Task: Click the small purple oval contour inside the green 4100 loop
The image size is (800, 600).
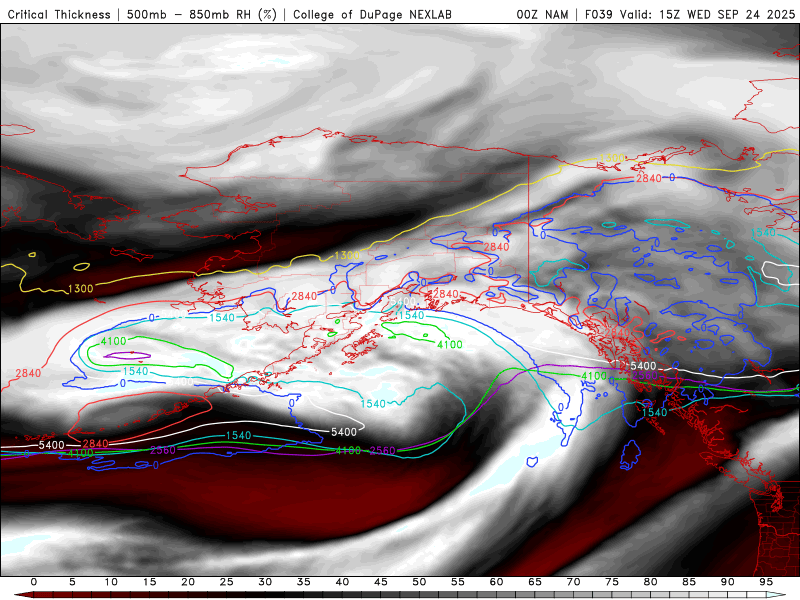Action: click(x=127, y=355)
